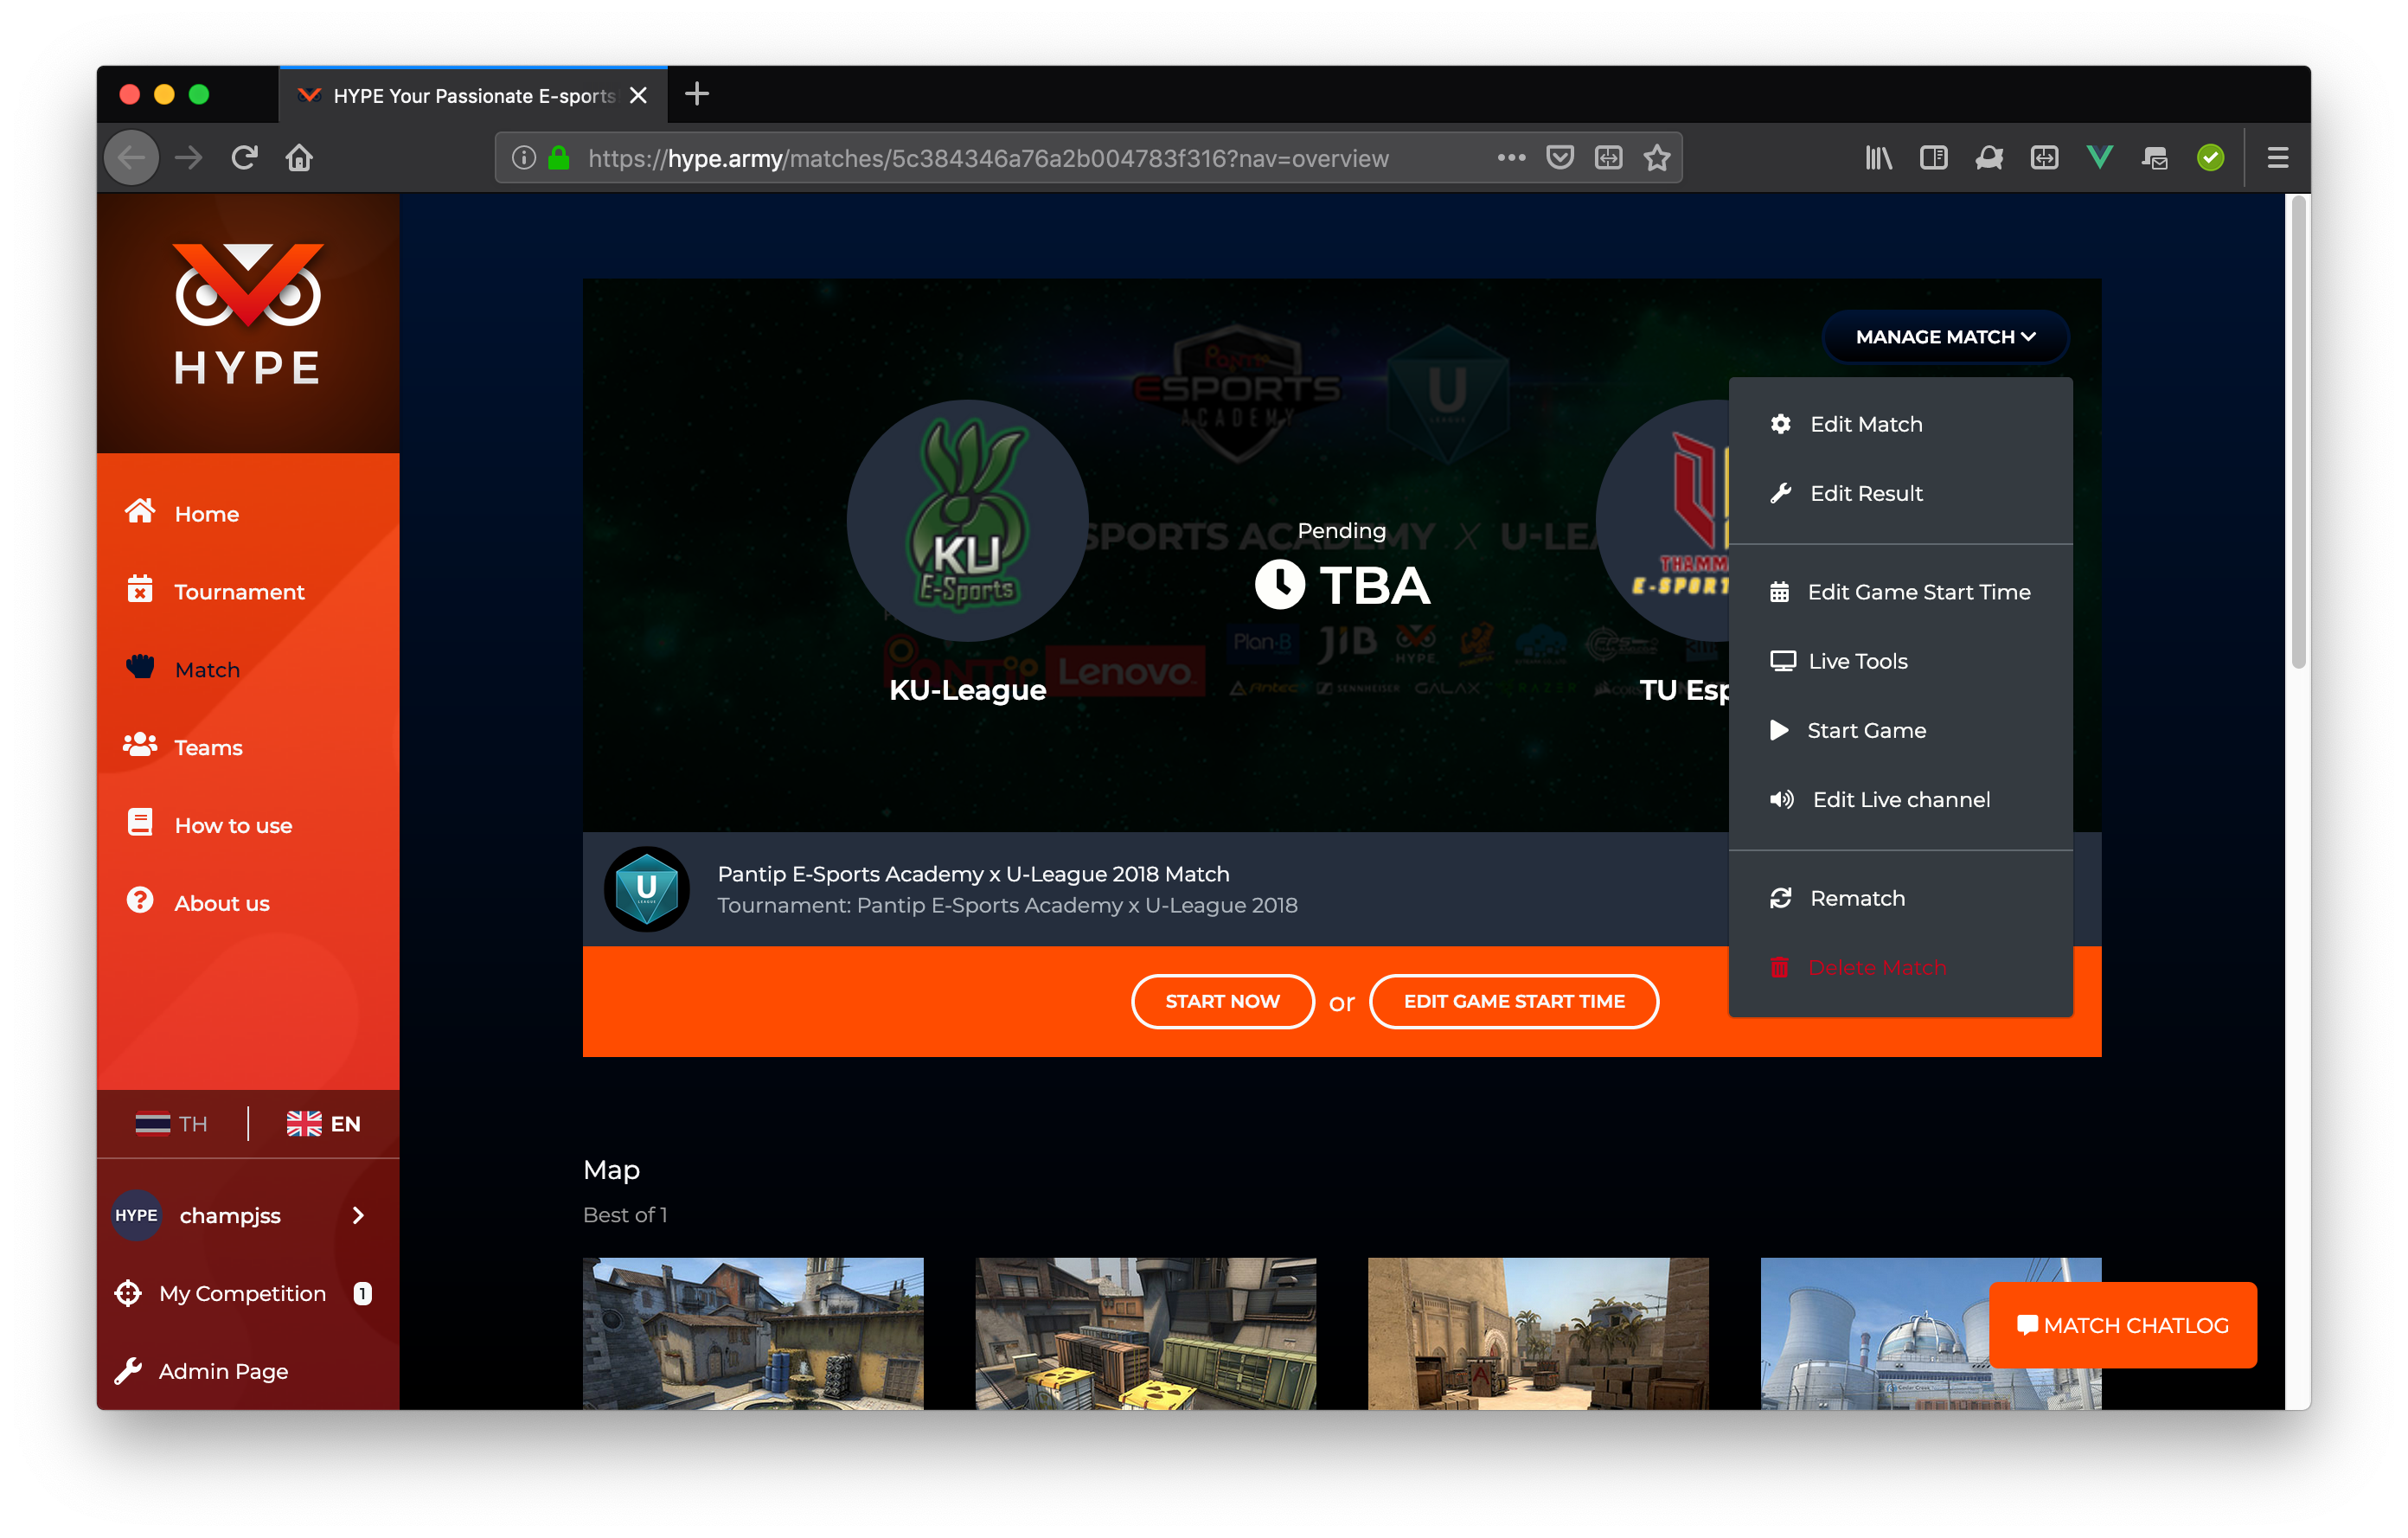Open the browser hamburger menu
Screen dimensions: 2408x1538
point(2278,158)
